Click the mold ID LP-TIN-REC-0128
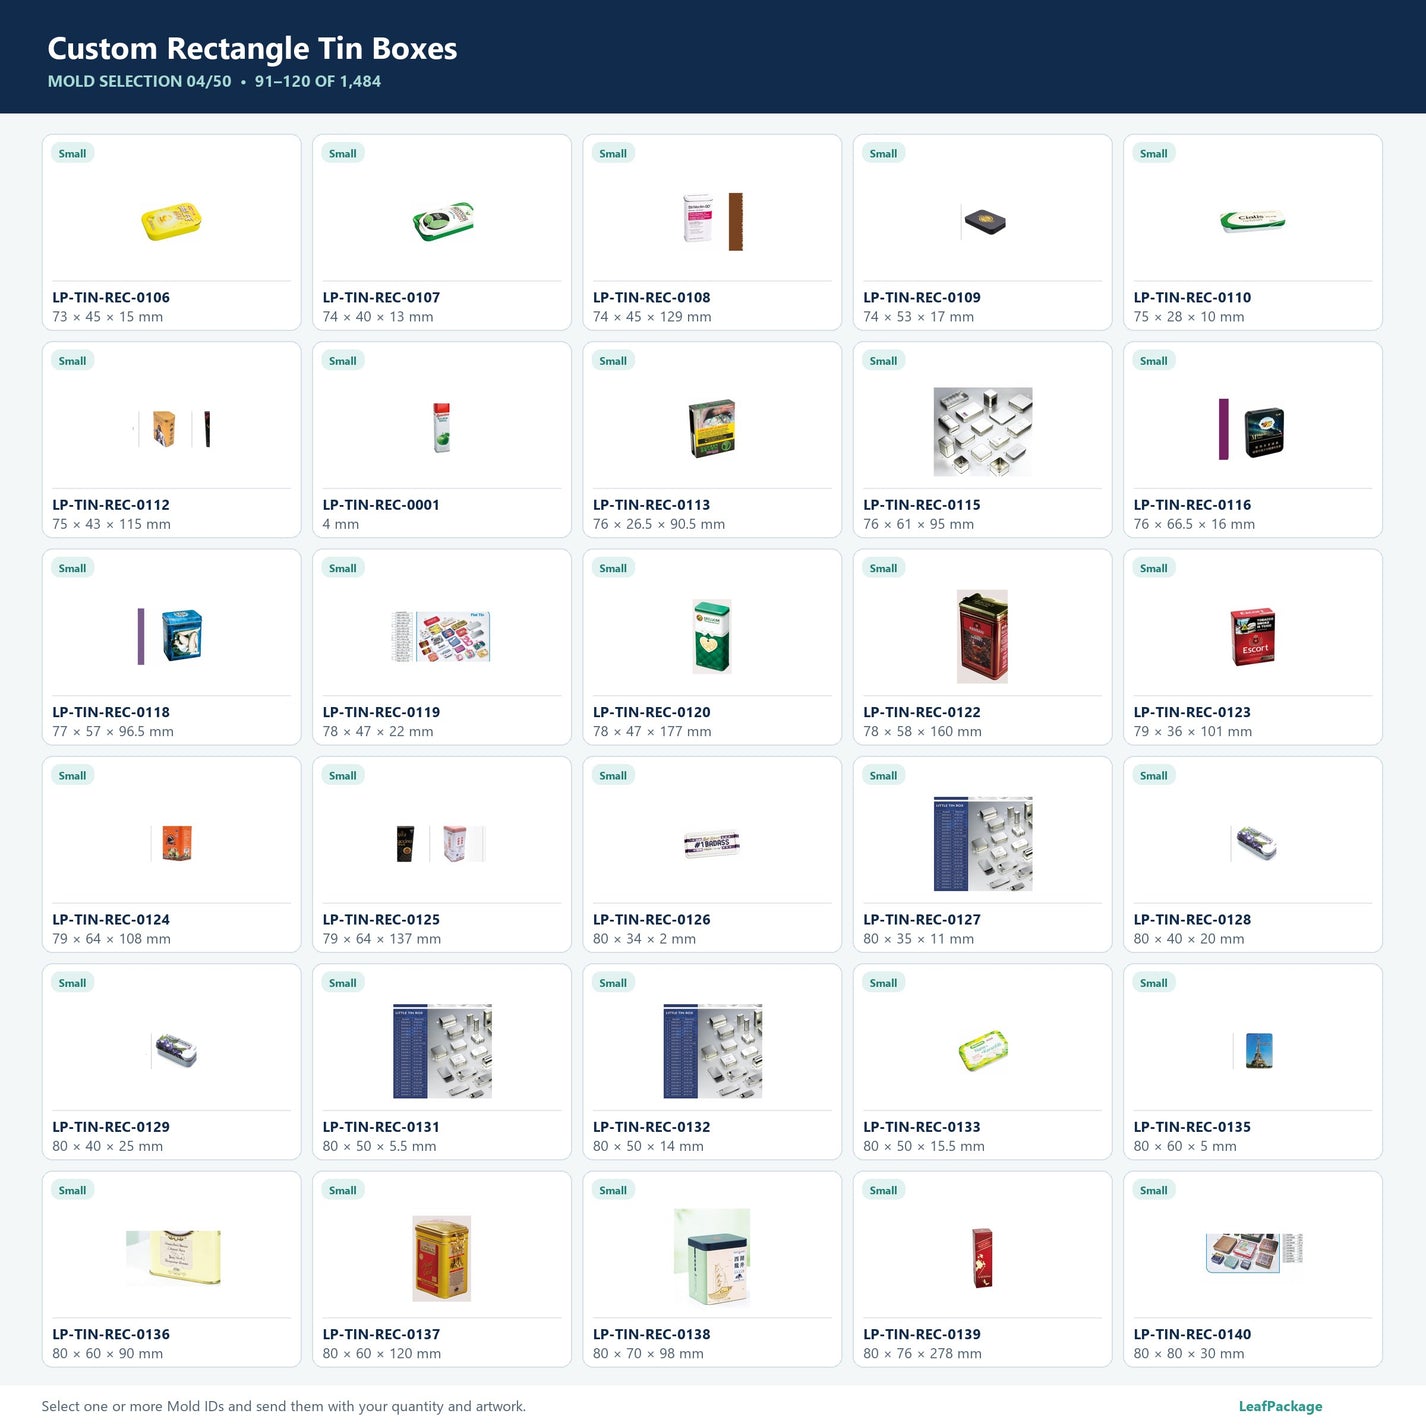The height and width of the screenshot is (1426, 1426). [x=1192, y=919]
